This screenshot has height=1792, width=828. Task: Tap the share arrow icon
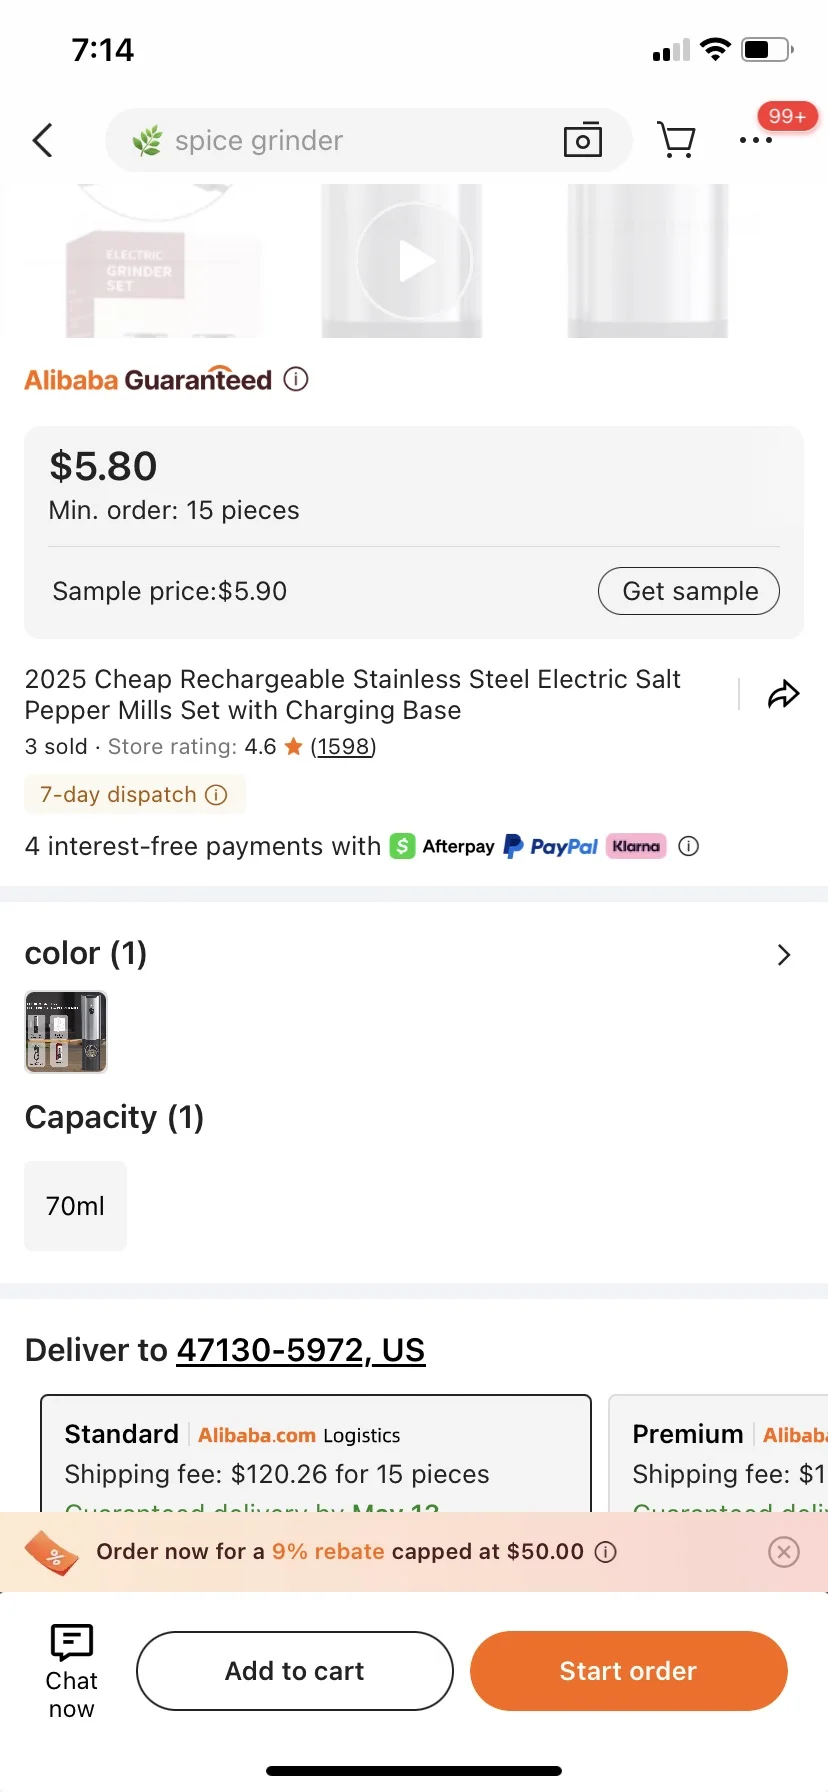coord(783,694)
